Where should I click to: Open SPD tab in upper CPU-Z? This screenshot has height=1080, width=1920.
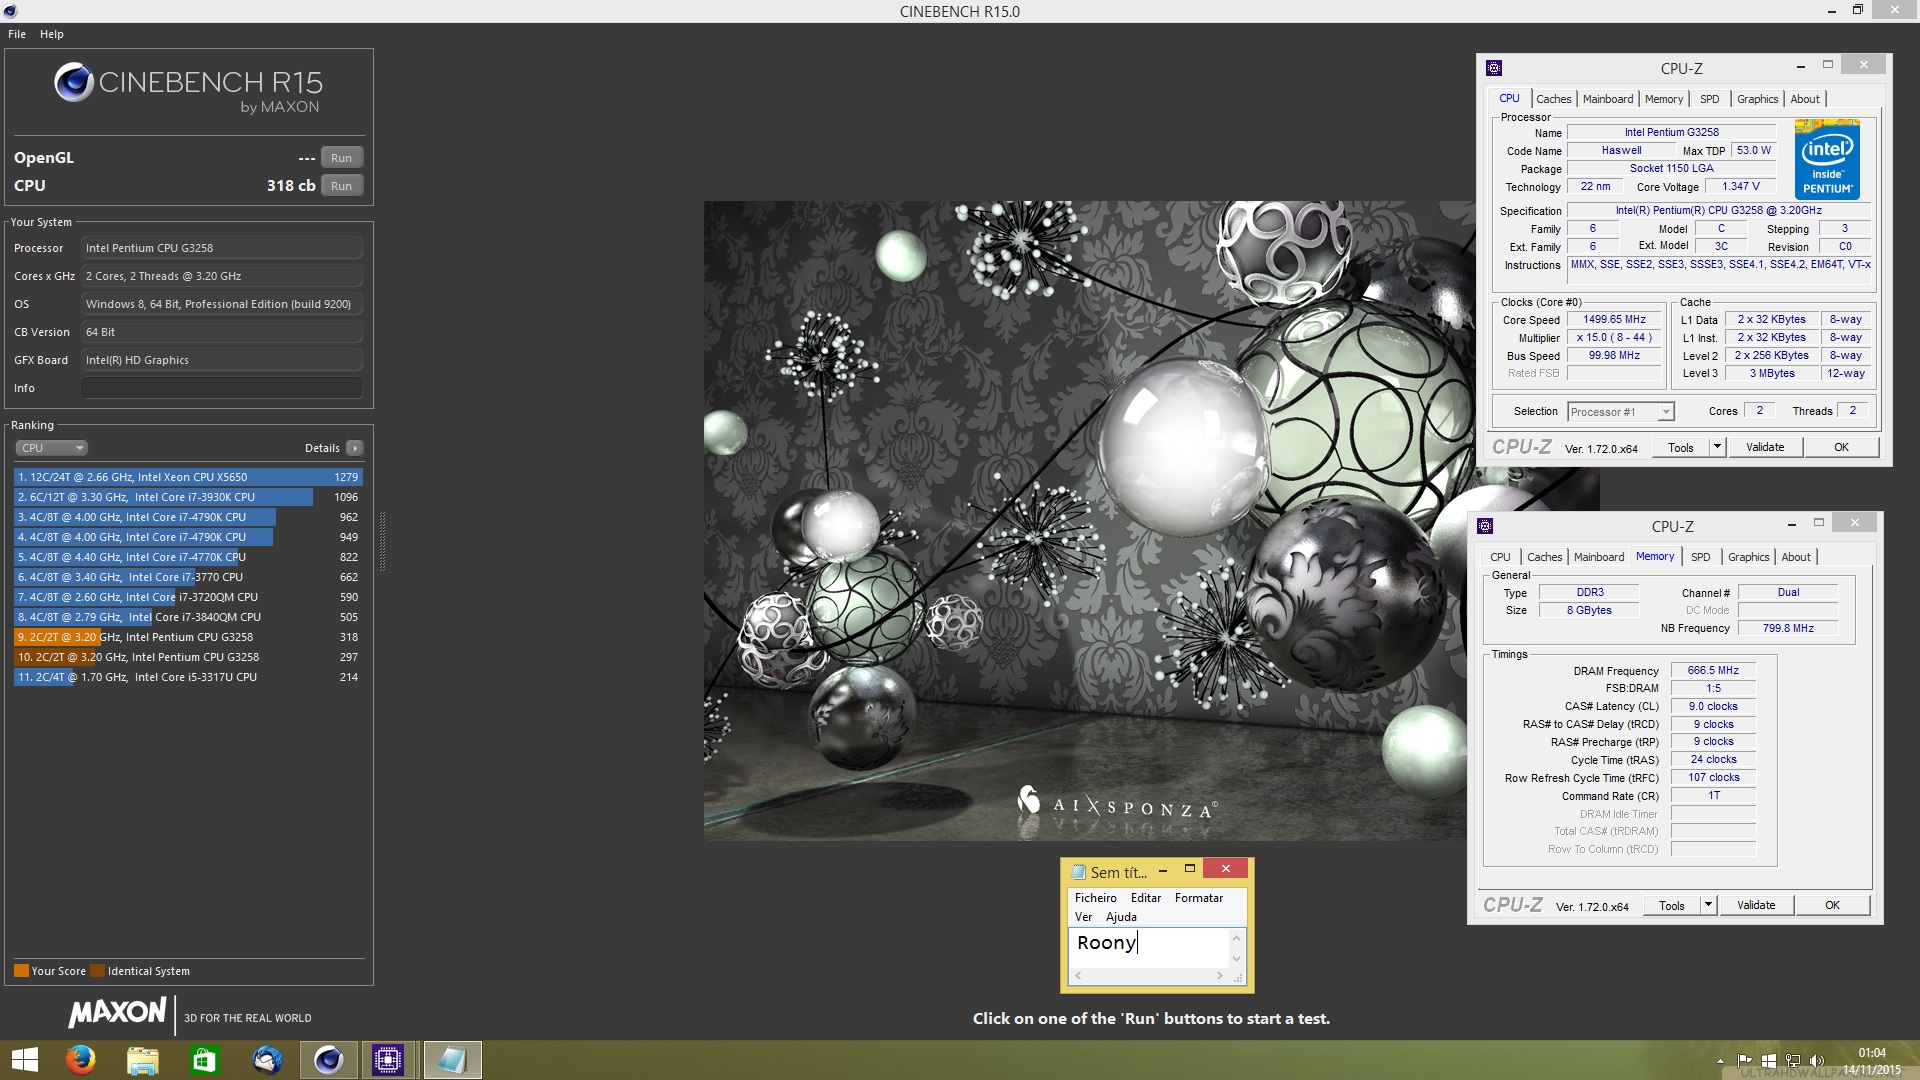point(1710,99)
